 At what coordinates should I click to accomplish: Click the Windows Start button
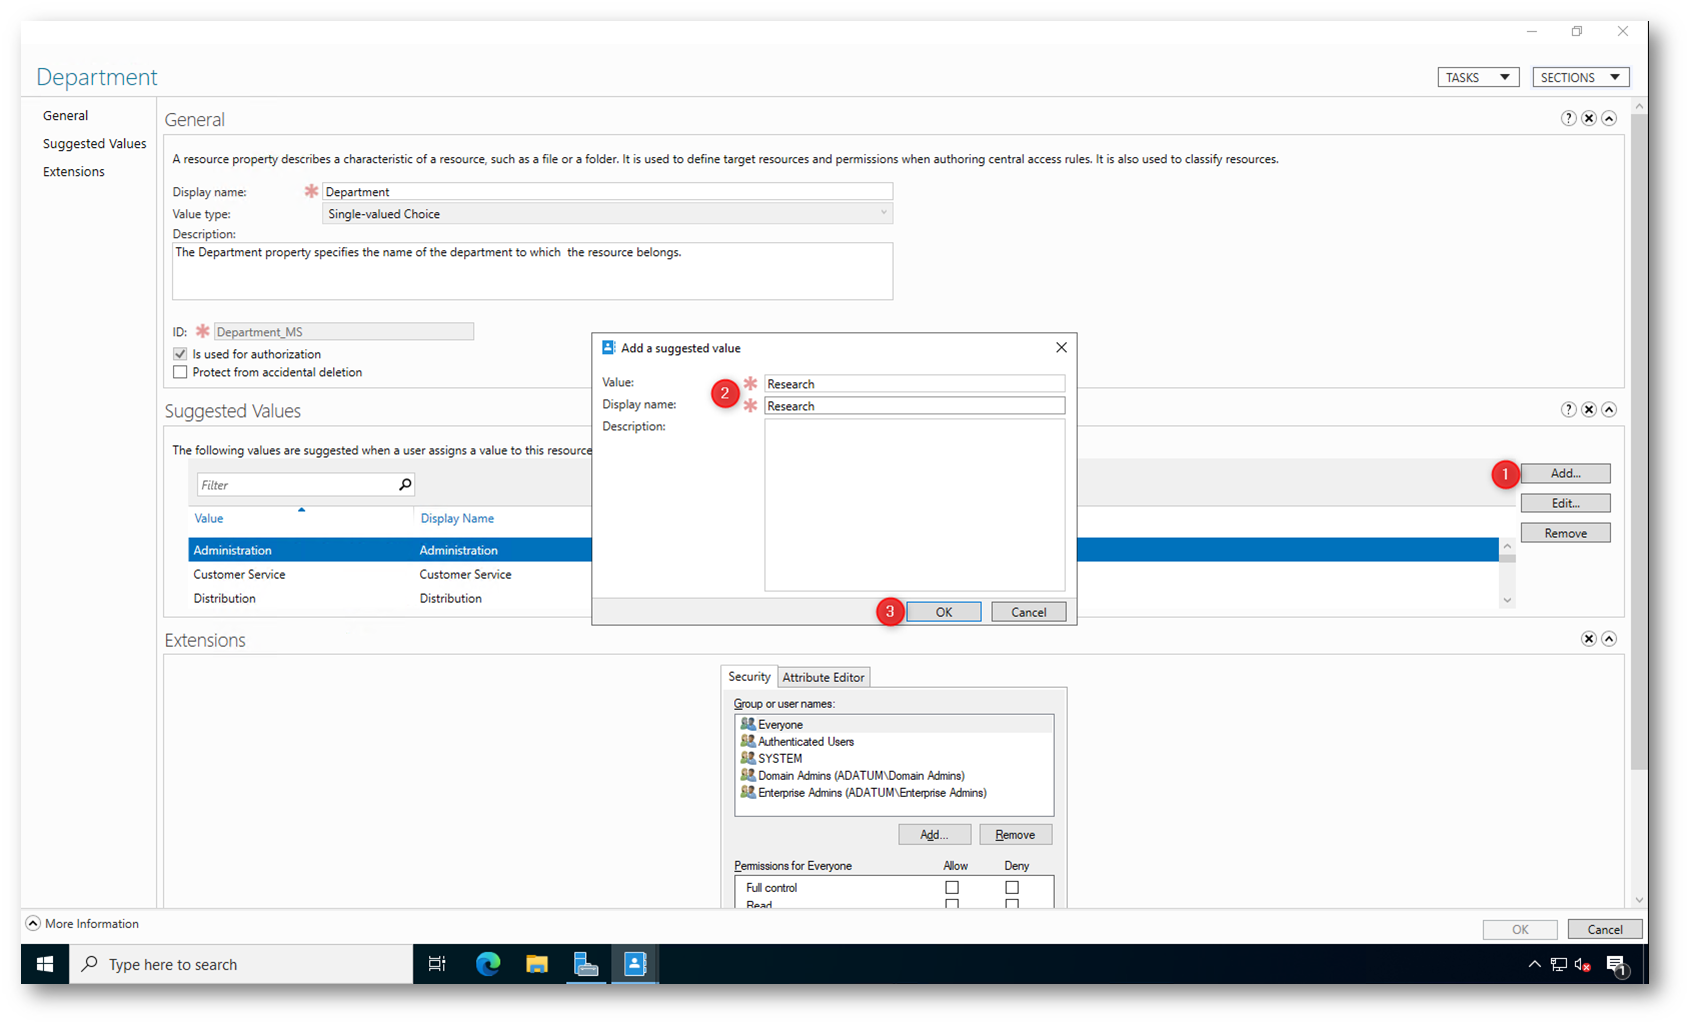pyautogui.click(x=45, y=964)
